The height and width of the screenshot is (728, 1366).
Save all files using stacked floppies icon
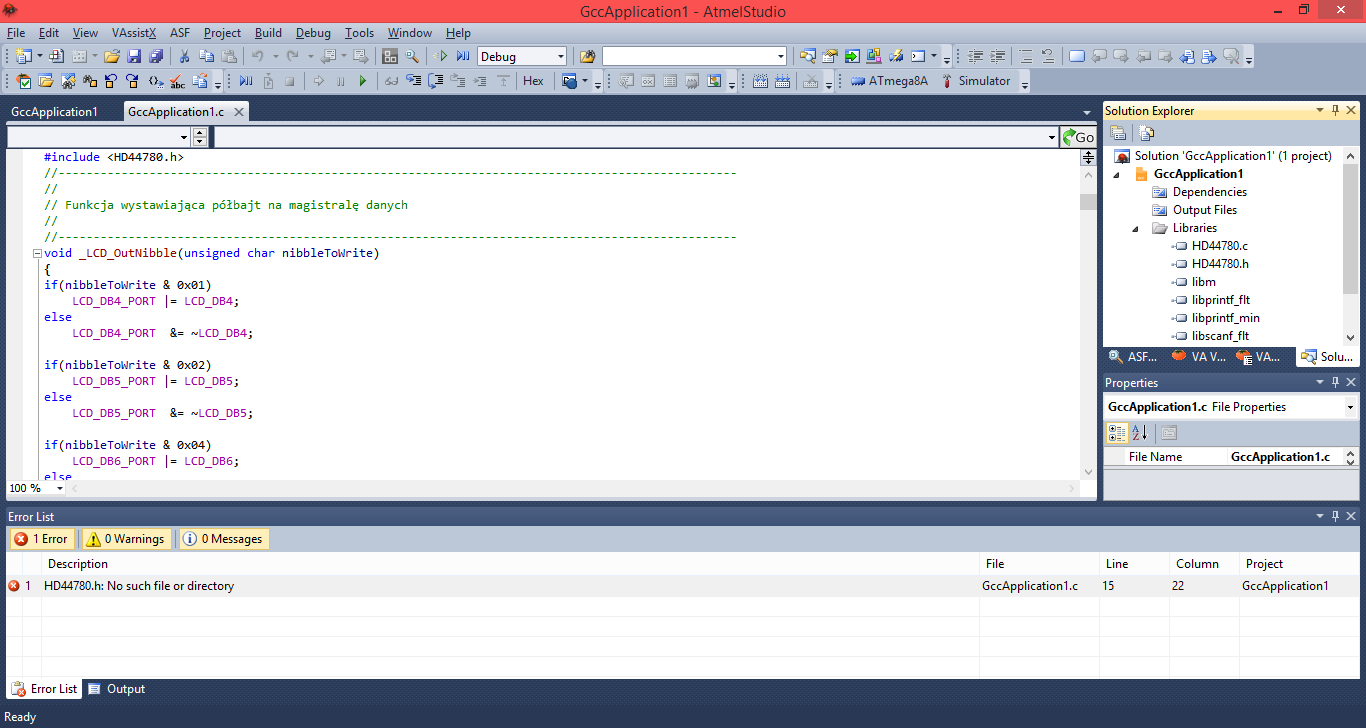click(155, 56)
